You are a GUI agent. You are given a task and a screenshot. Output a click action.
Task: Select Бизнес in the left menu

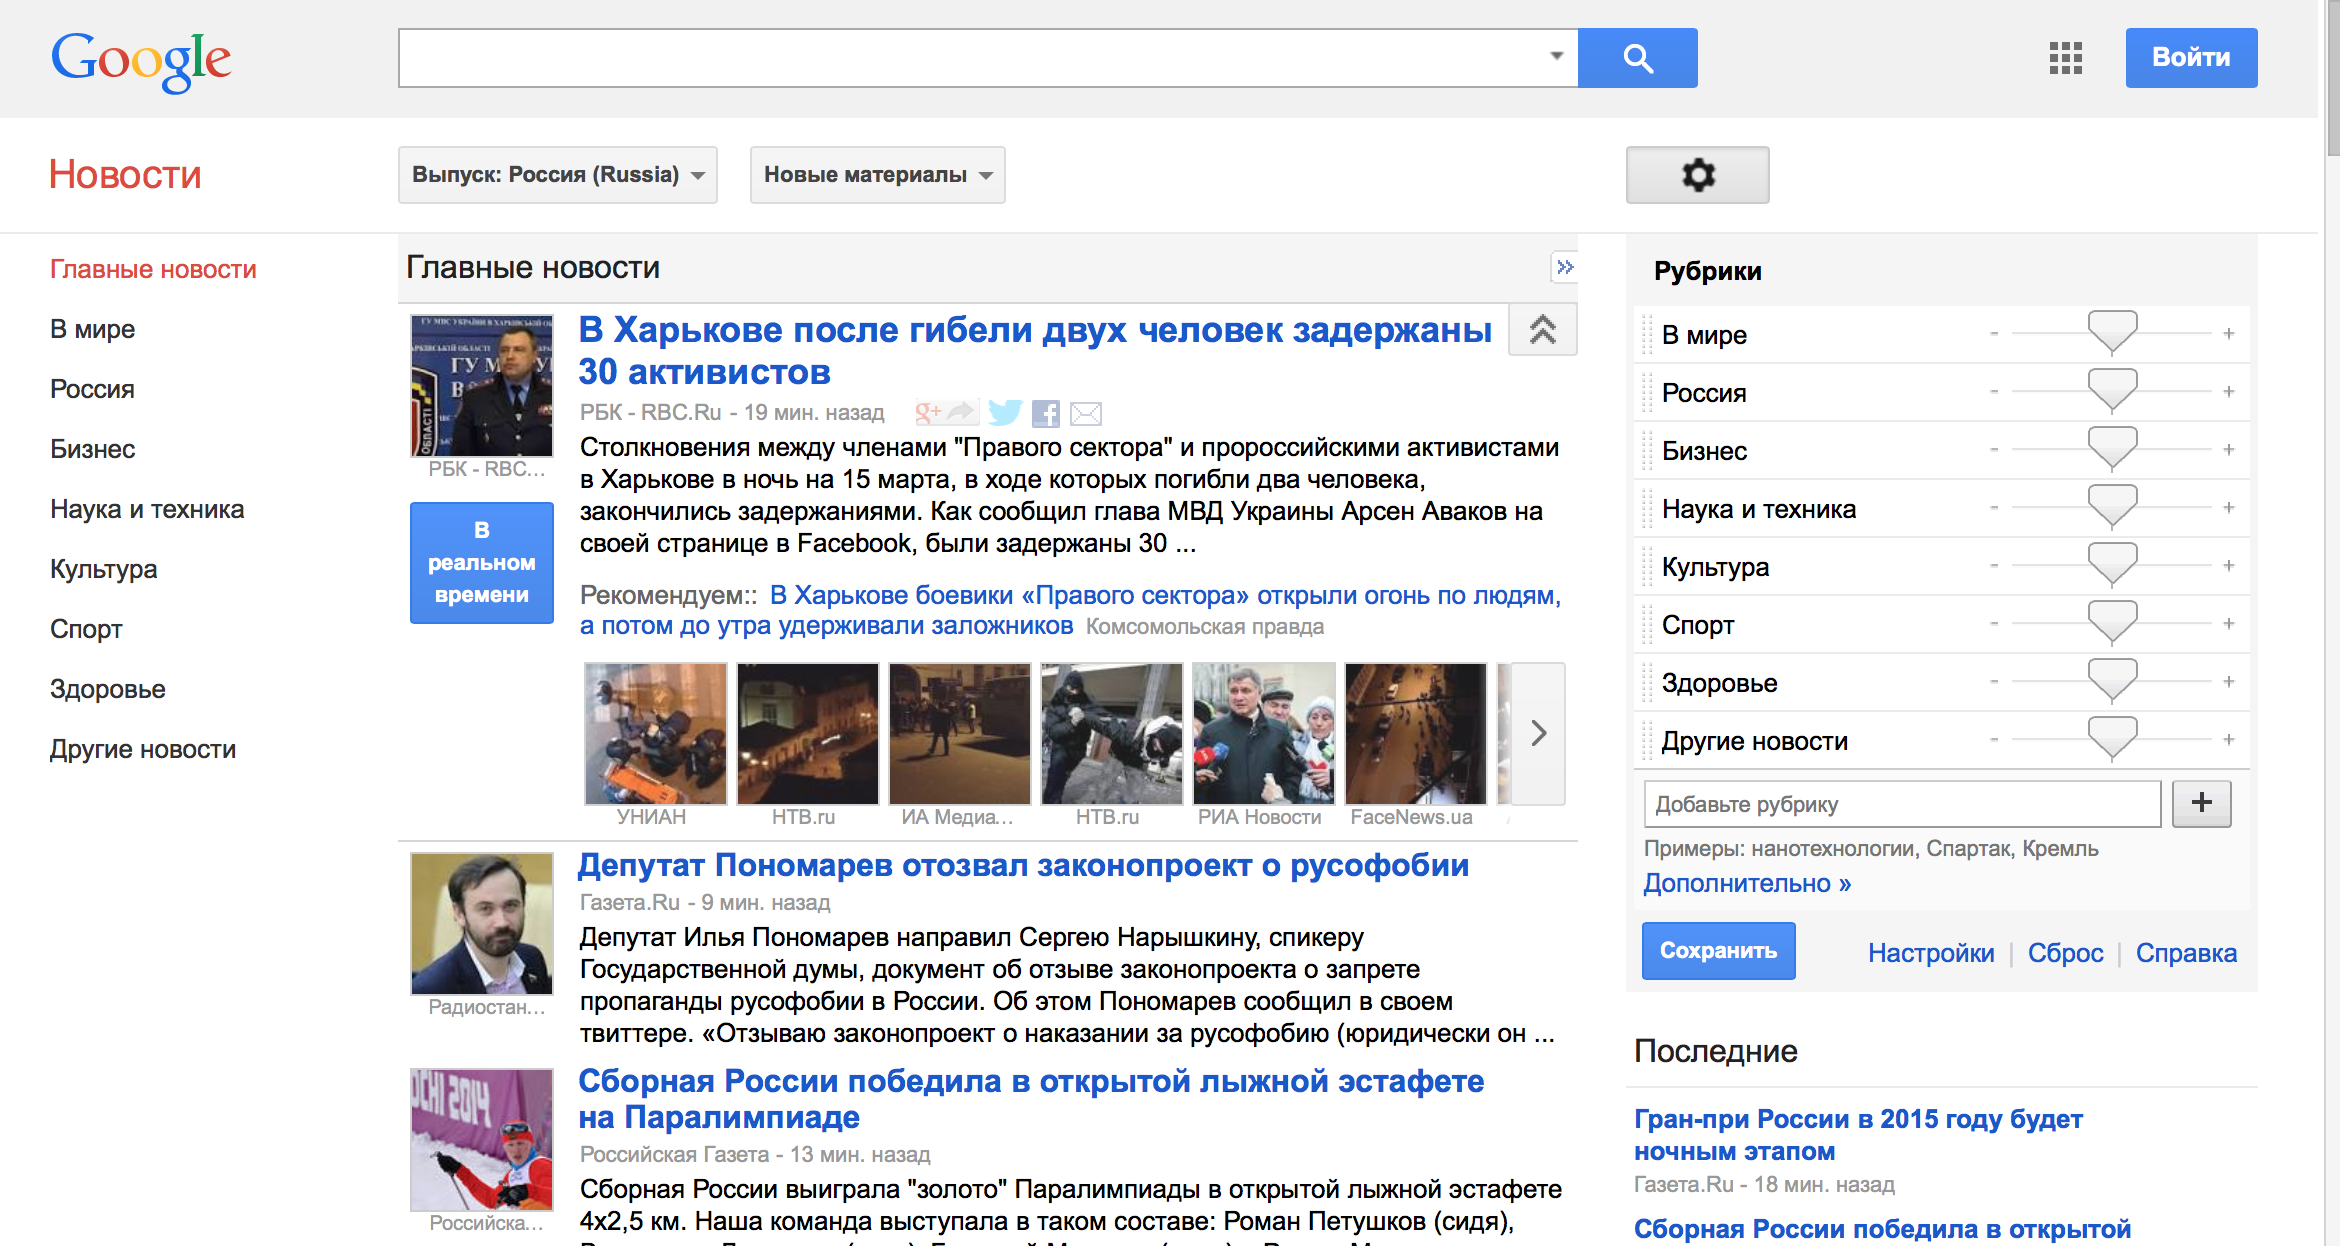pos(92,449)
